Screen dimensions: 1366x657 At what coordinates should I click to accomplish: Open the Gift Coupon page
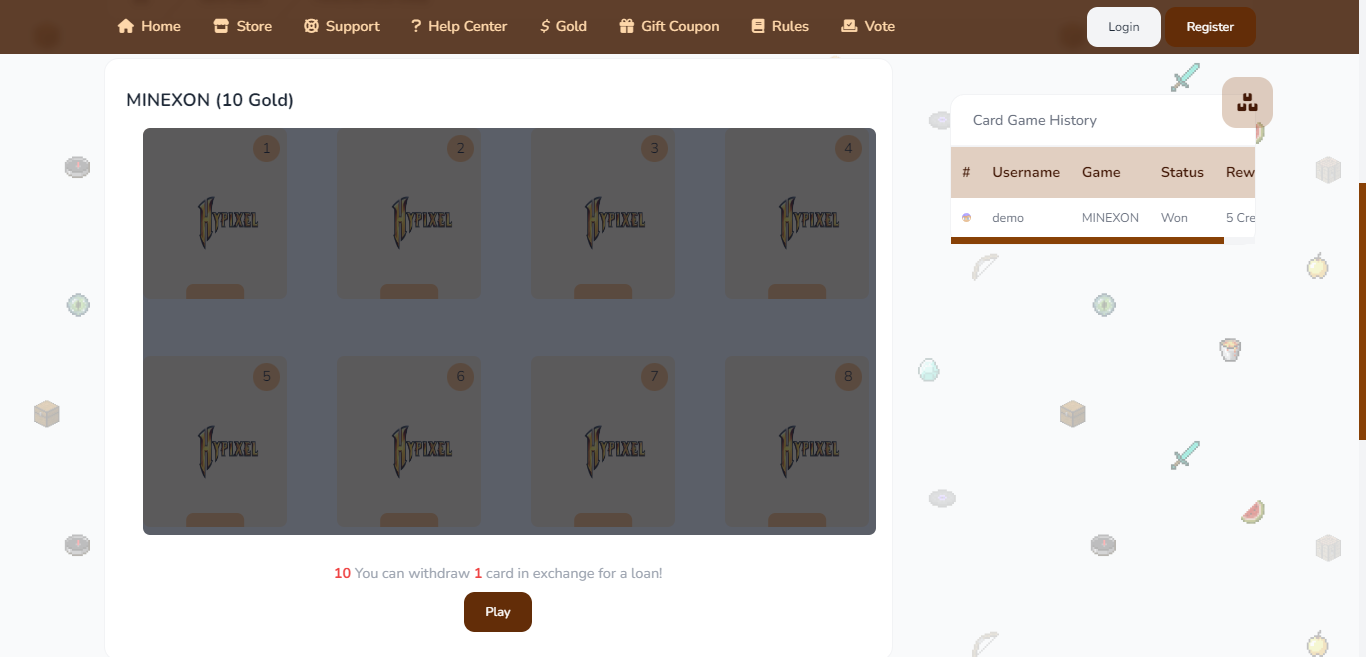click(669, 26)
